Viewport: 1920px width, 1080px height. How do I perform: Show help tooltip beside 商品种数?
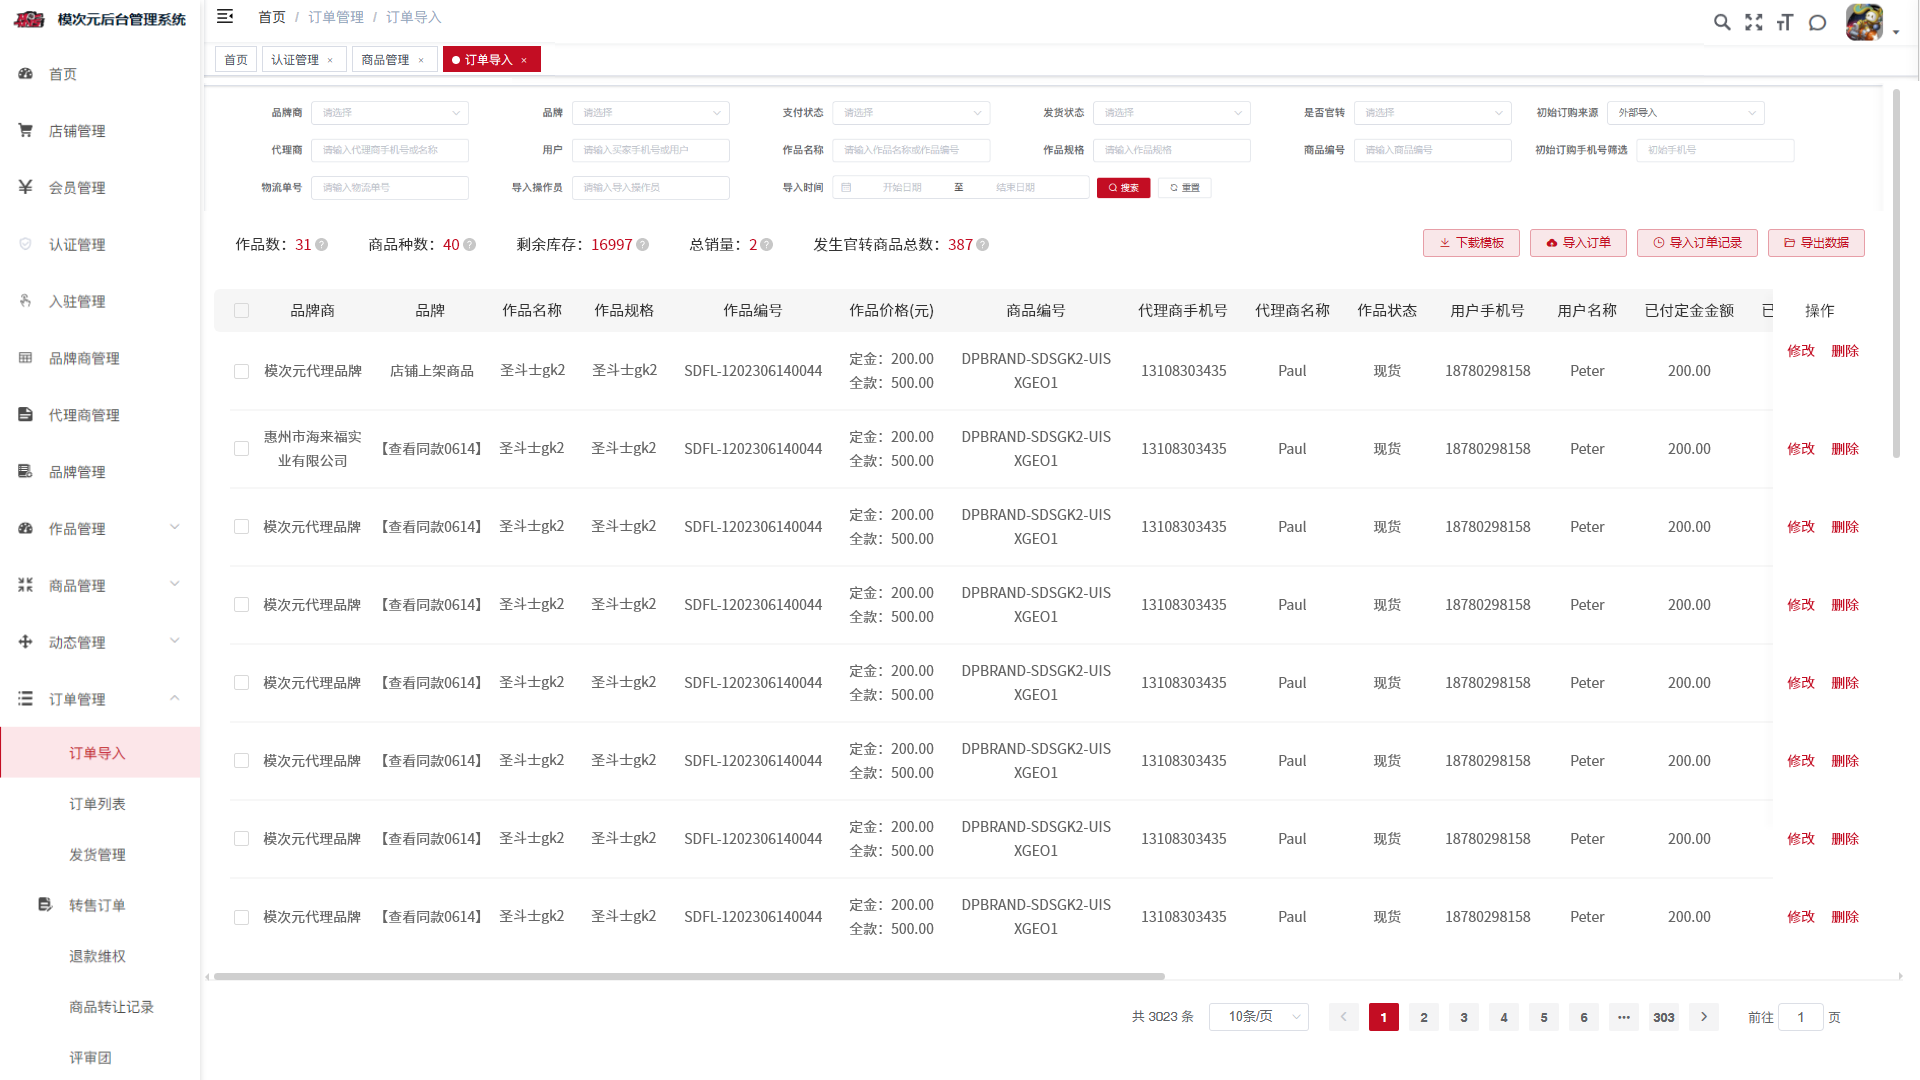(470, 245)
